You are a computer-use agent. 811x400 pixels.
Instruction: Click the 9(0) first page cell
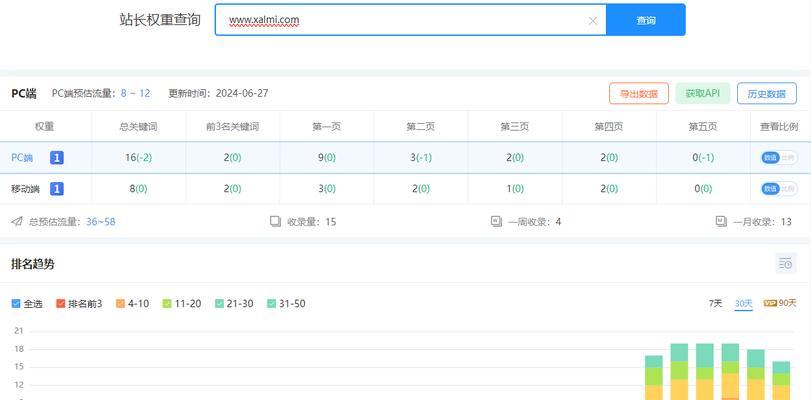tap(327, 158)
